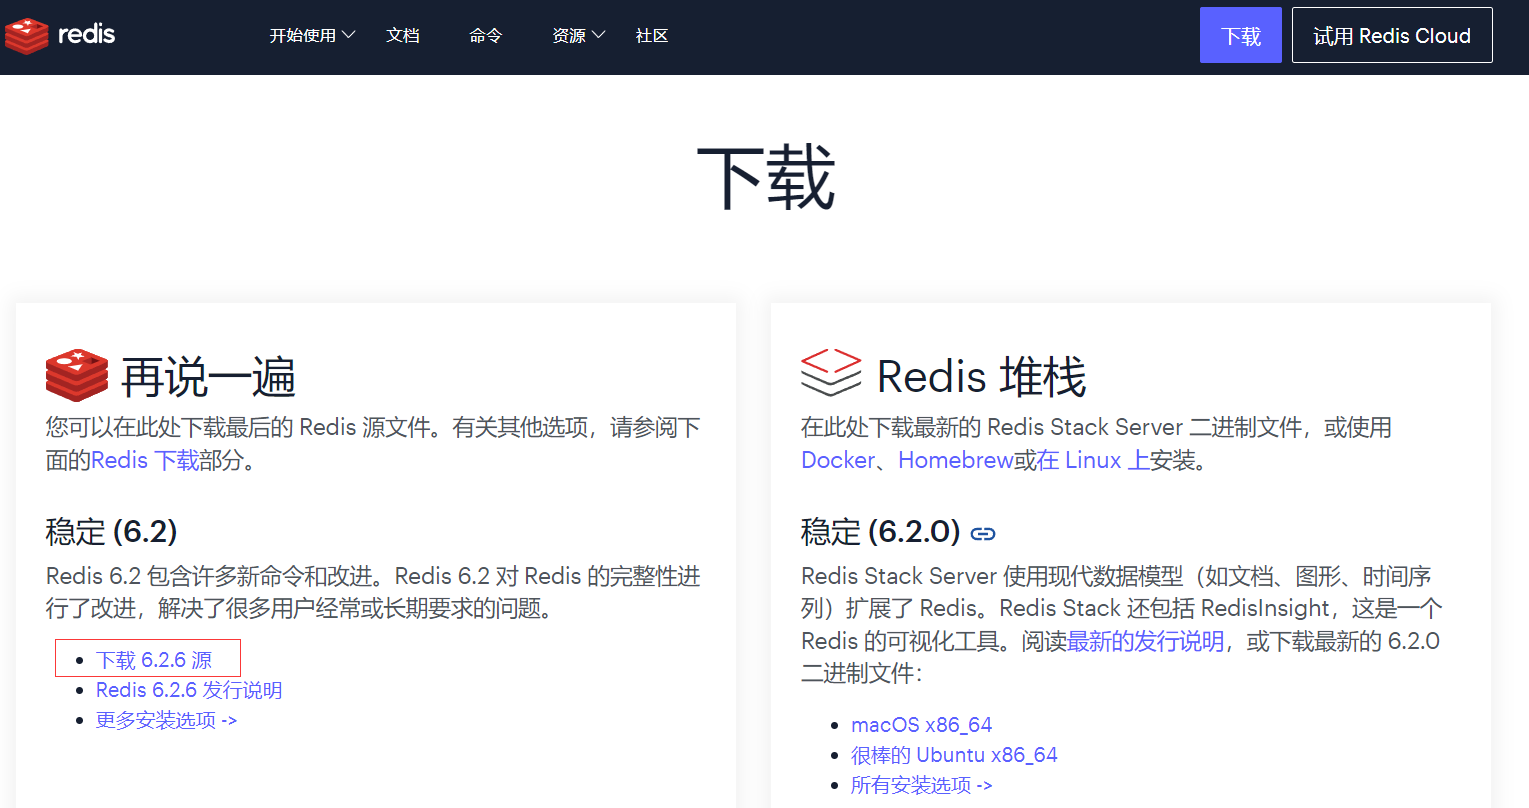Image resolution: width=1529 pixels, height=808 pixels.
Task: Open the 社区 navigation item
Action: pyautogui.click(x=652, y=36)
